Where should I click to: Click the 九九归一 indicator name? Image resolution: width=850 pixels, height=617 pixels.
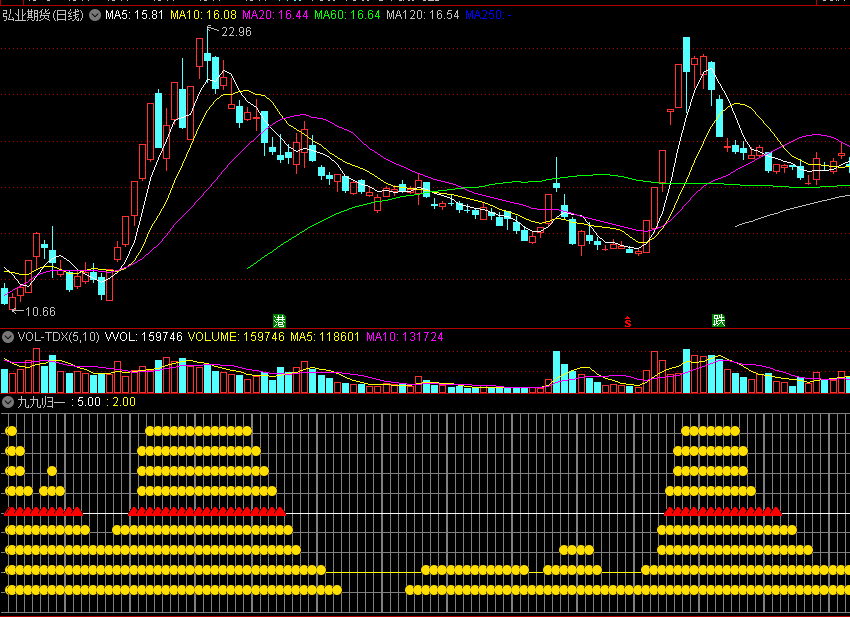point(41,402)
